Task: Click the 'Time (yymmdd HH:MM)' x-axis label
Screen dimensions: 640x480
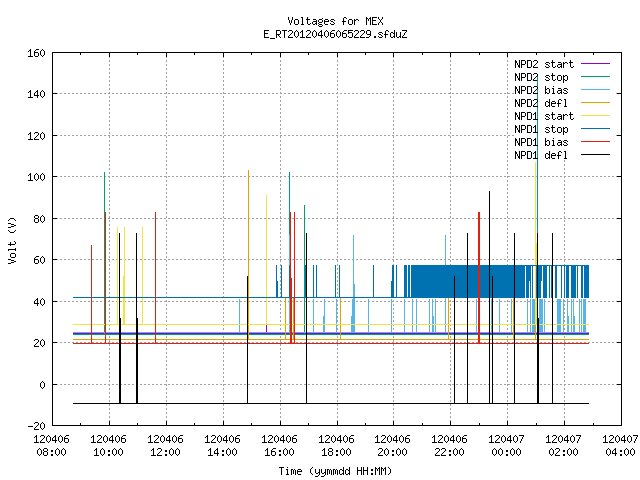Action: click(335, 471)
